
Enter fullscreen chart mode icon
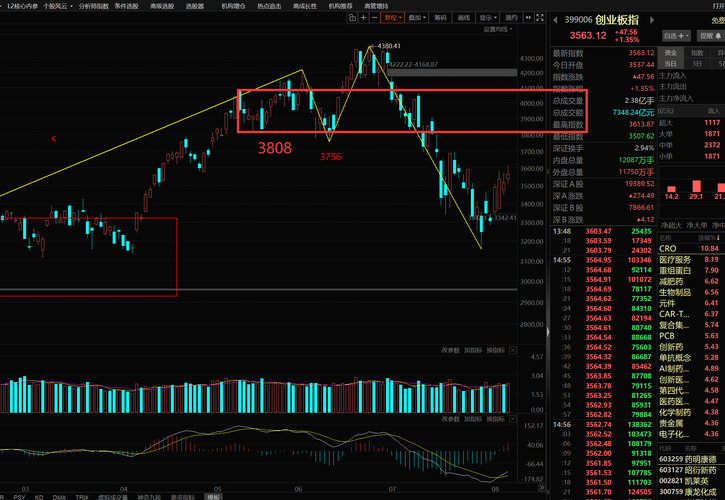pos(540,18)
